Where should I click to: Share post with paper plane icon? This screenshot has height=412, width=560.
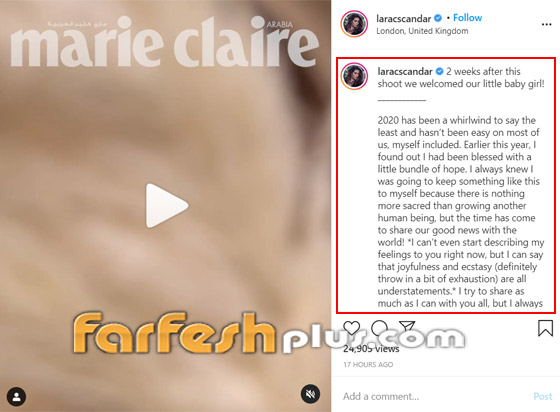(407, 327)
